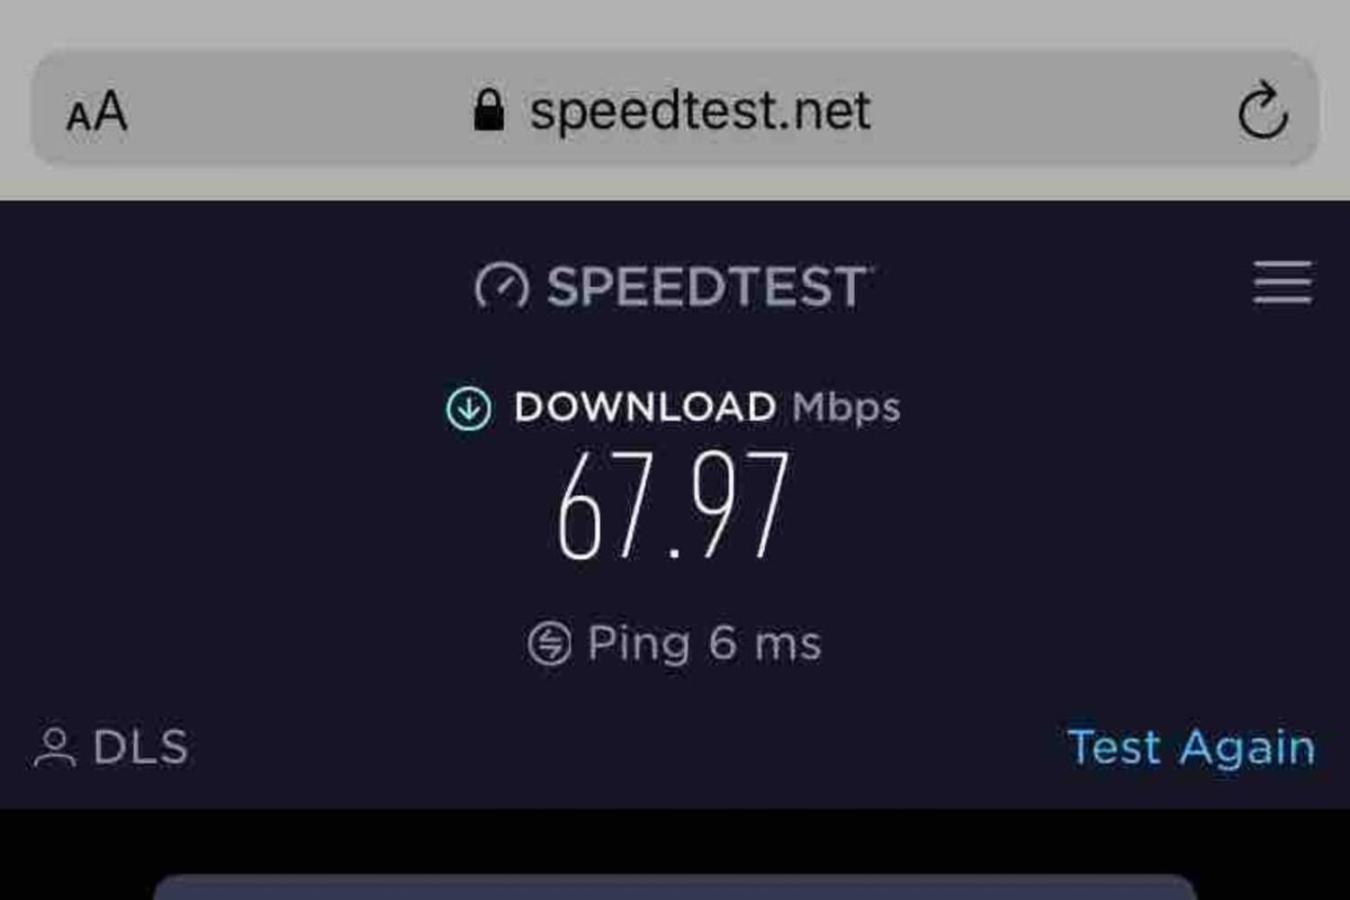Click the user profile icon
The image size is (1350, 900).
[x=54, y=748]
